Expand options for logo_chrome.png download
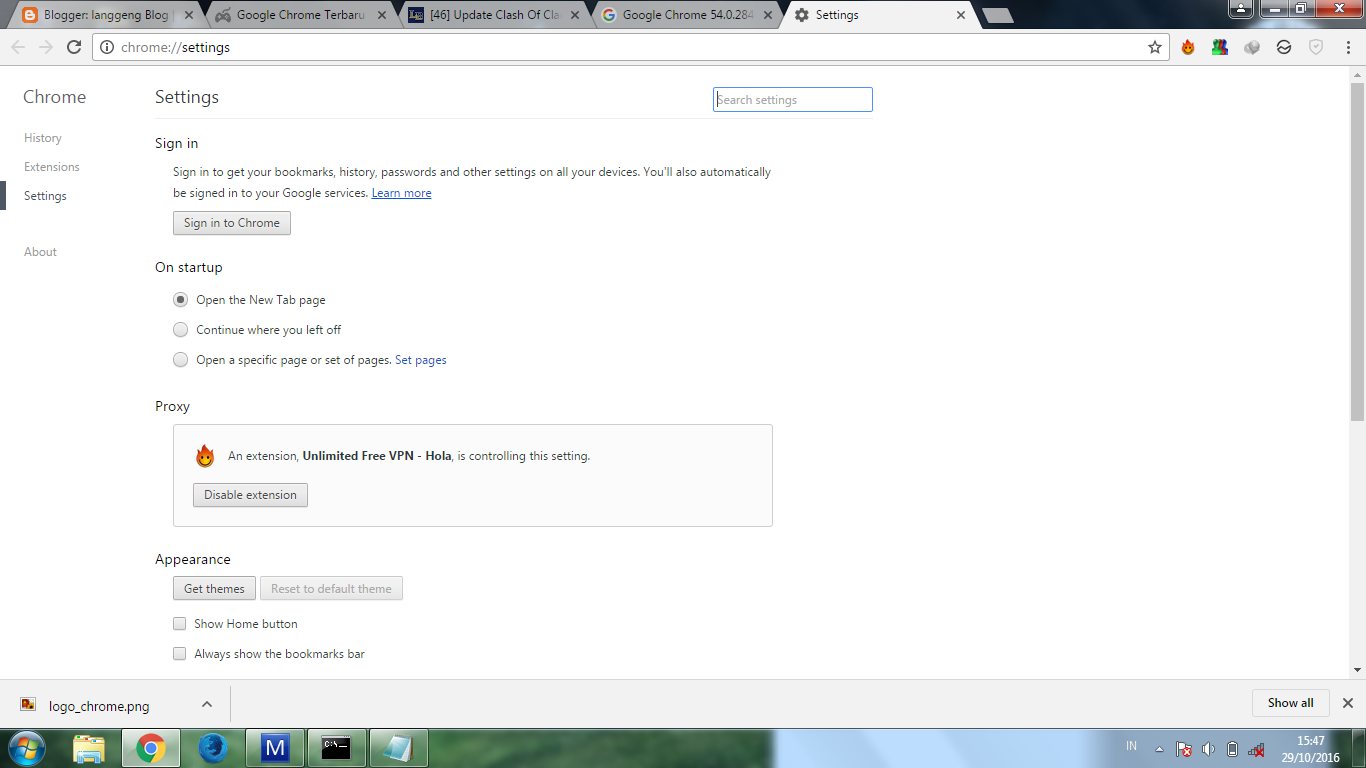Viewport: 1366px width, 768px height. click(x=207, y=704)
